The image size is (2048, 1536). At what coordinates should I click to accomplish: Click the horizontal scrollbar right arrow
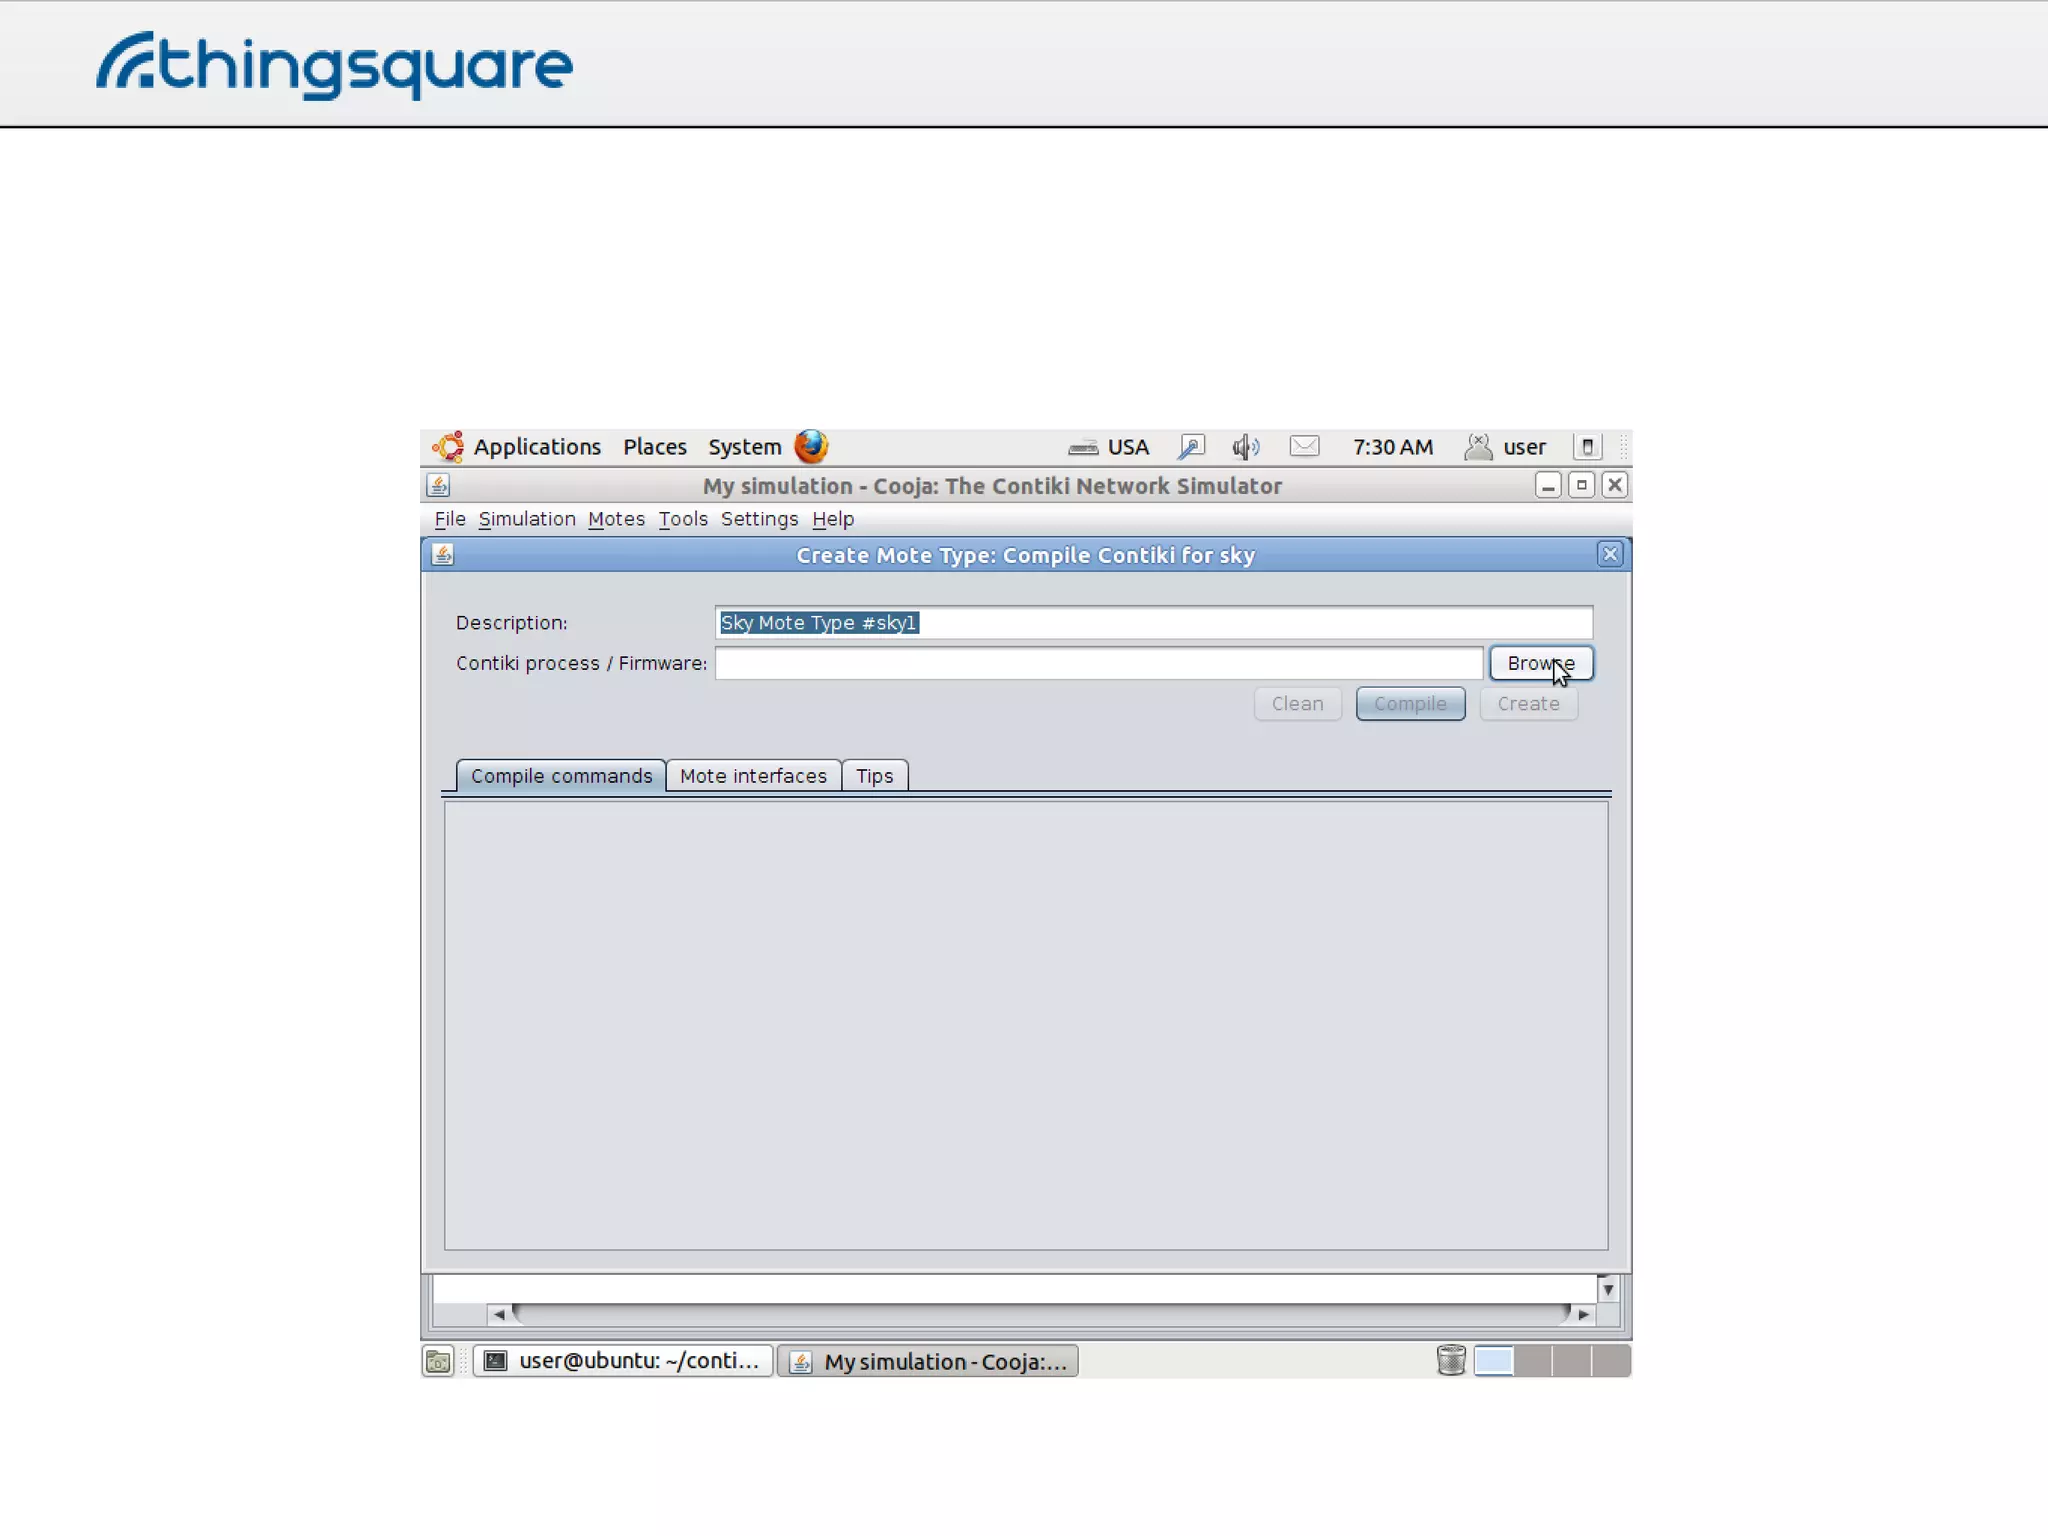(1583, 1314)
